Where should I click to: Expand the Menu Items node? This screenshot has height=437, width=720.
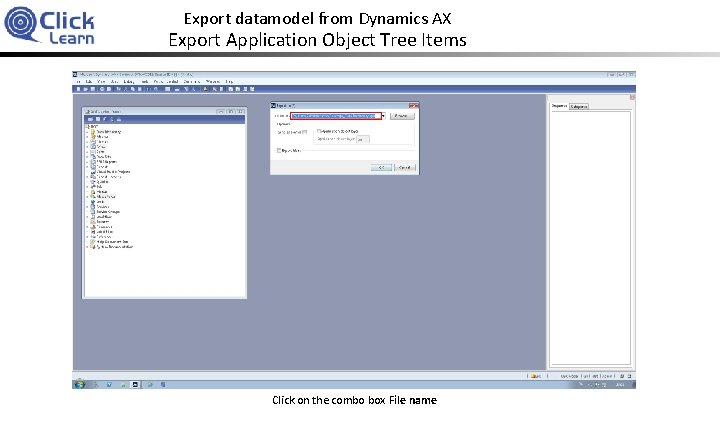[x=87, y=196]
